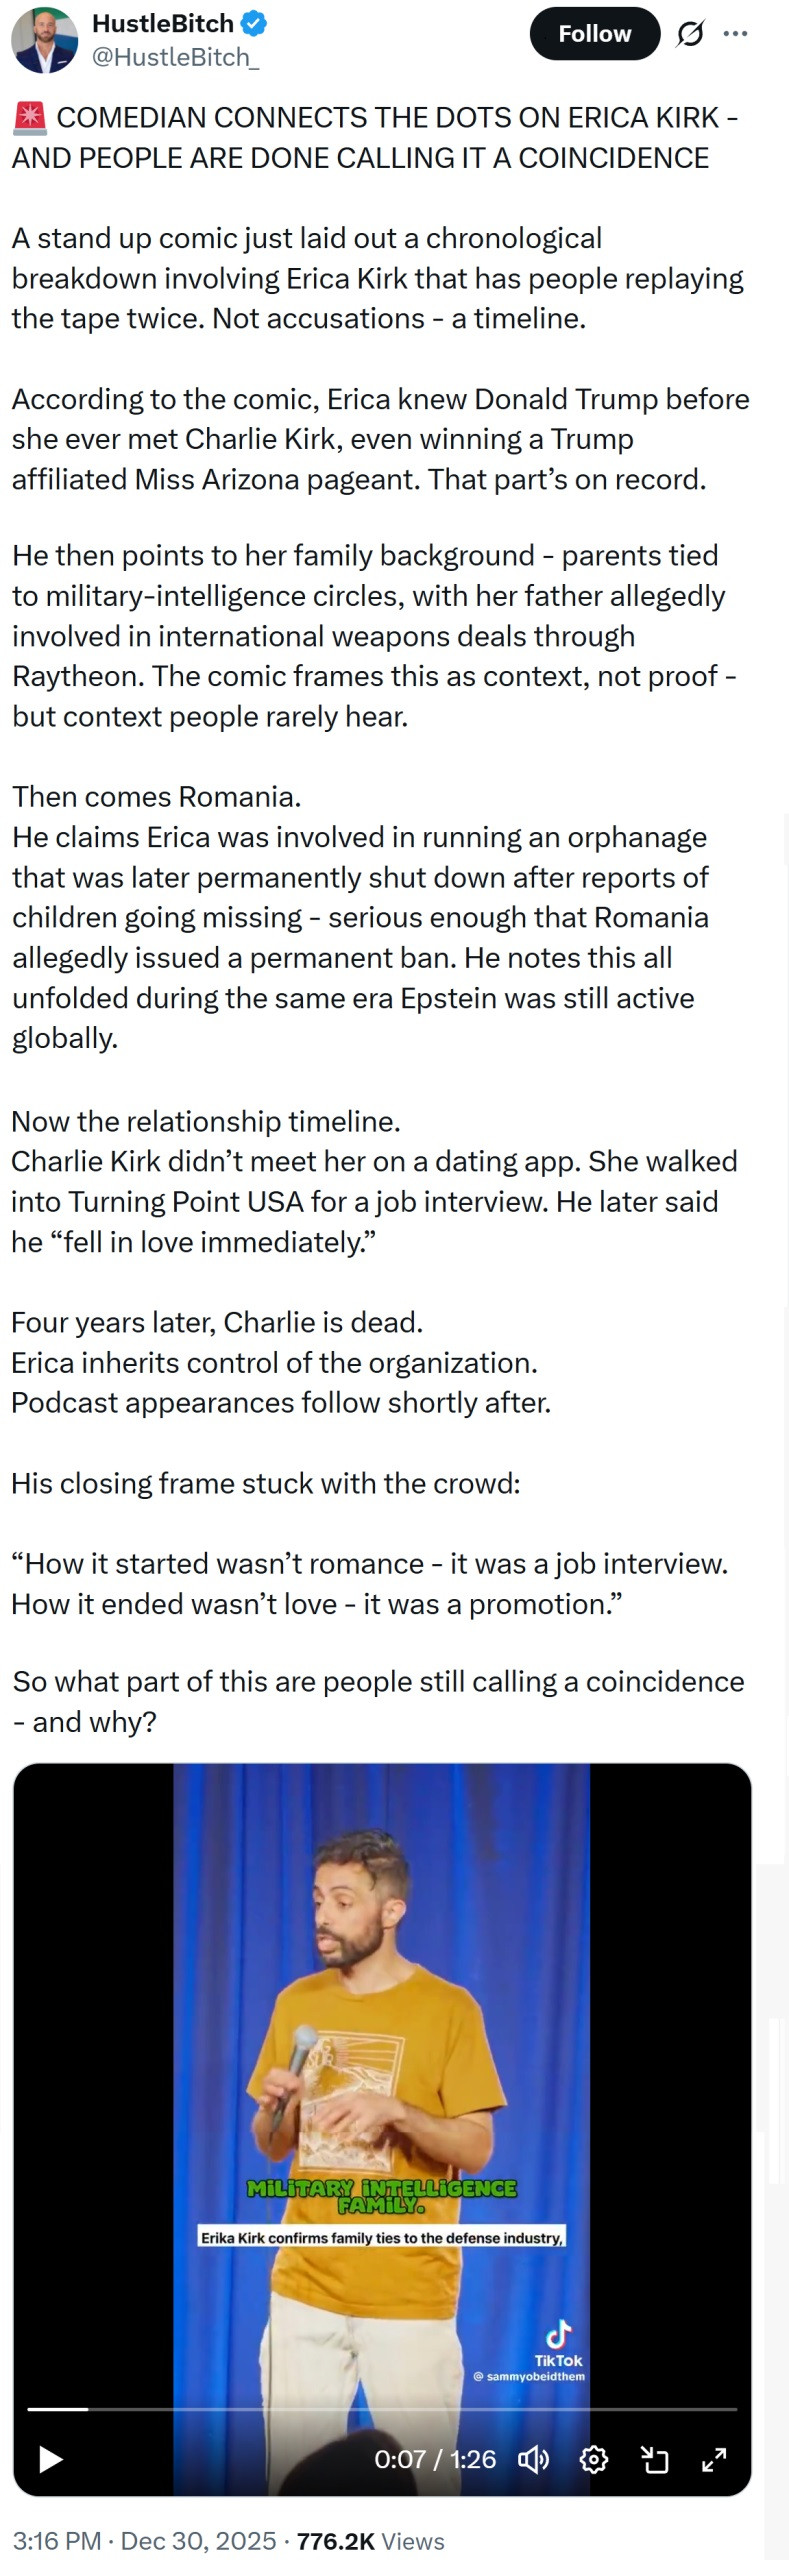Click the 0:07 / 1:26 time display
Viewport: 789px width, 2560px height.
[x=435, y=2459]
